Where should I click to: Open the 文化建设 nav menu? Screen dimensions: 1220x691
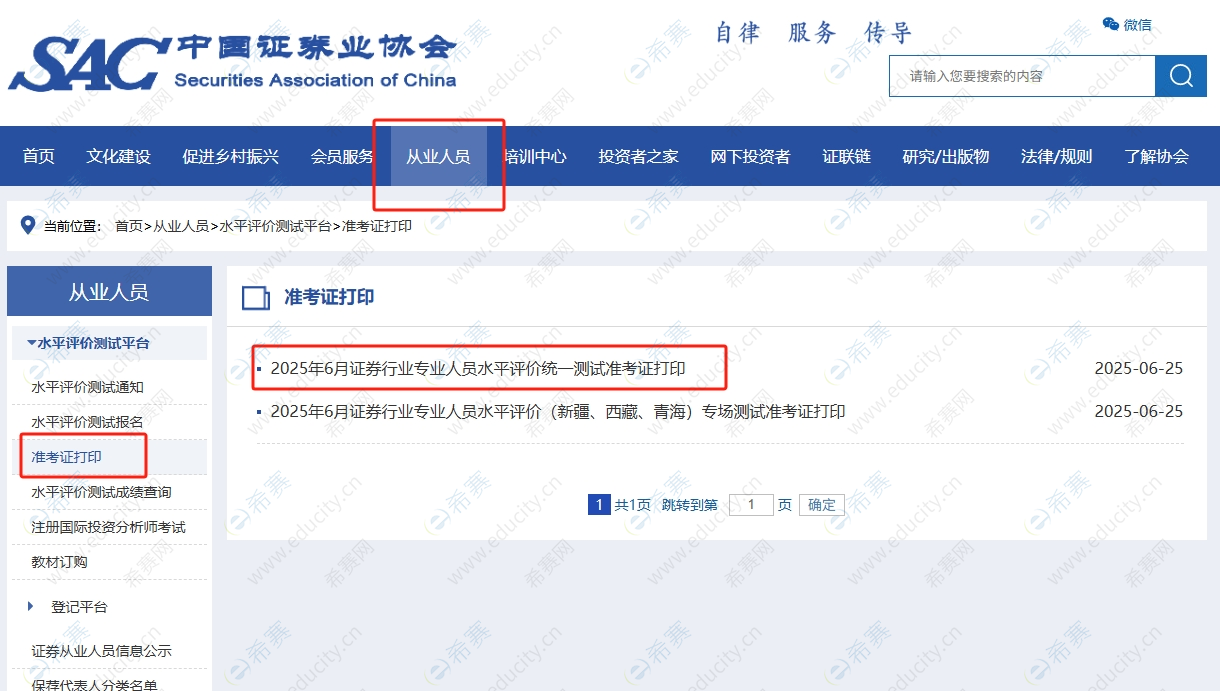(118, 156)
